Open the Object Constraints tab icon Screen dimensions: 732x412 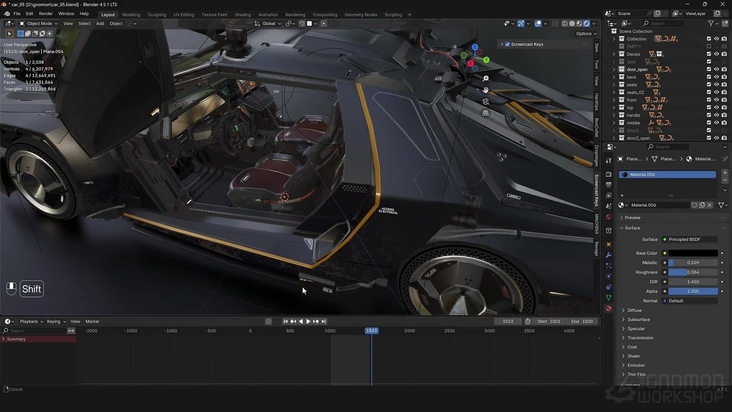click(609, 287)
